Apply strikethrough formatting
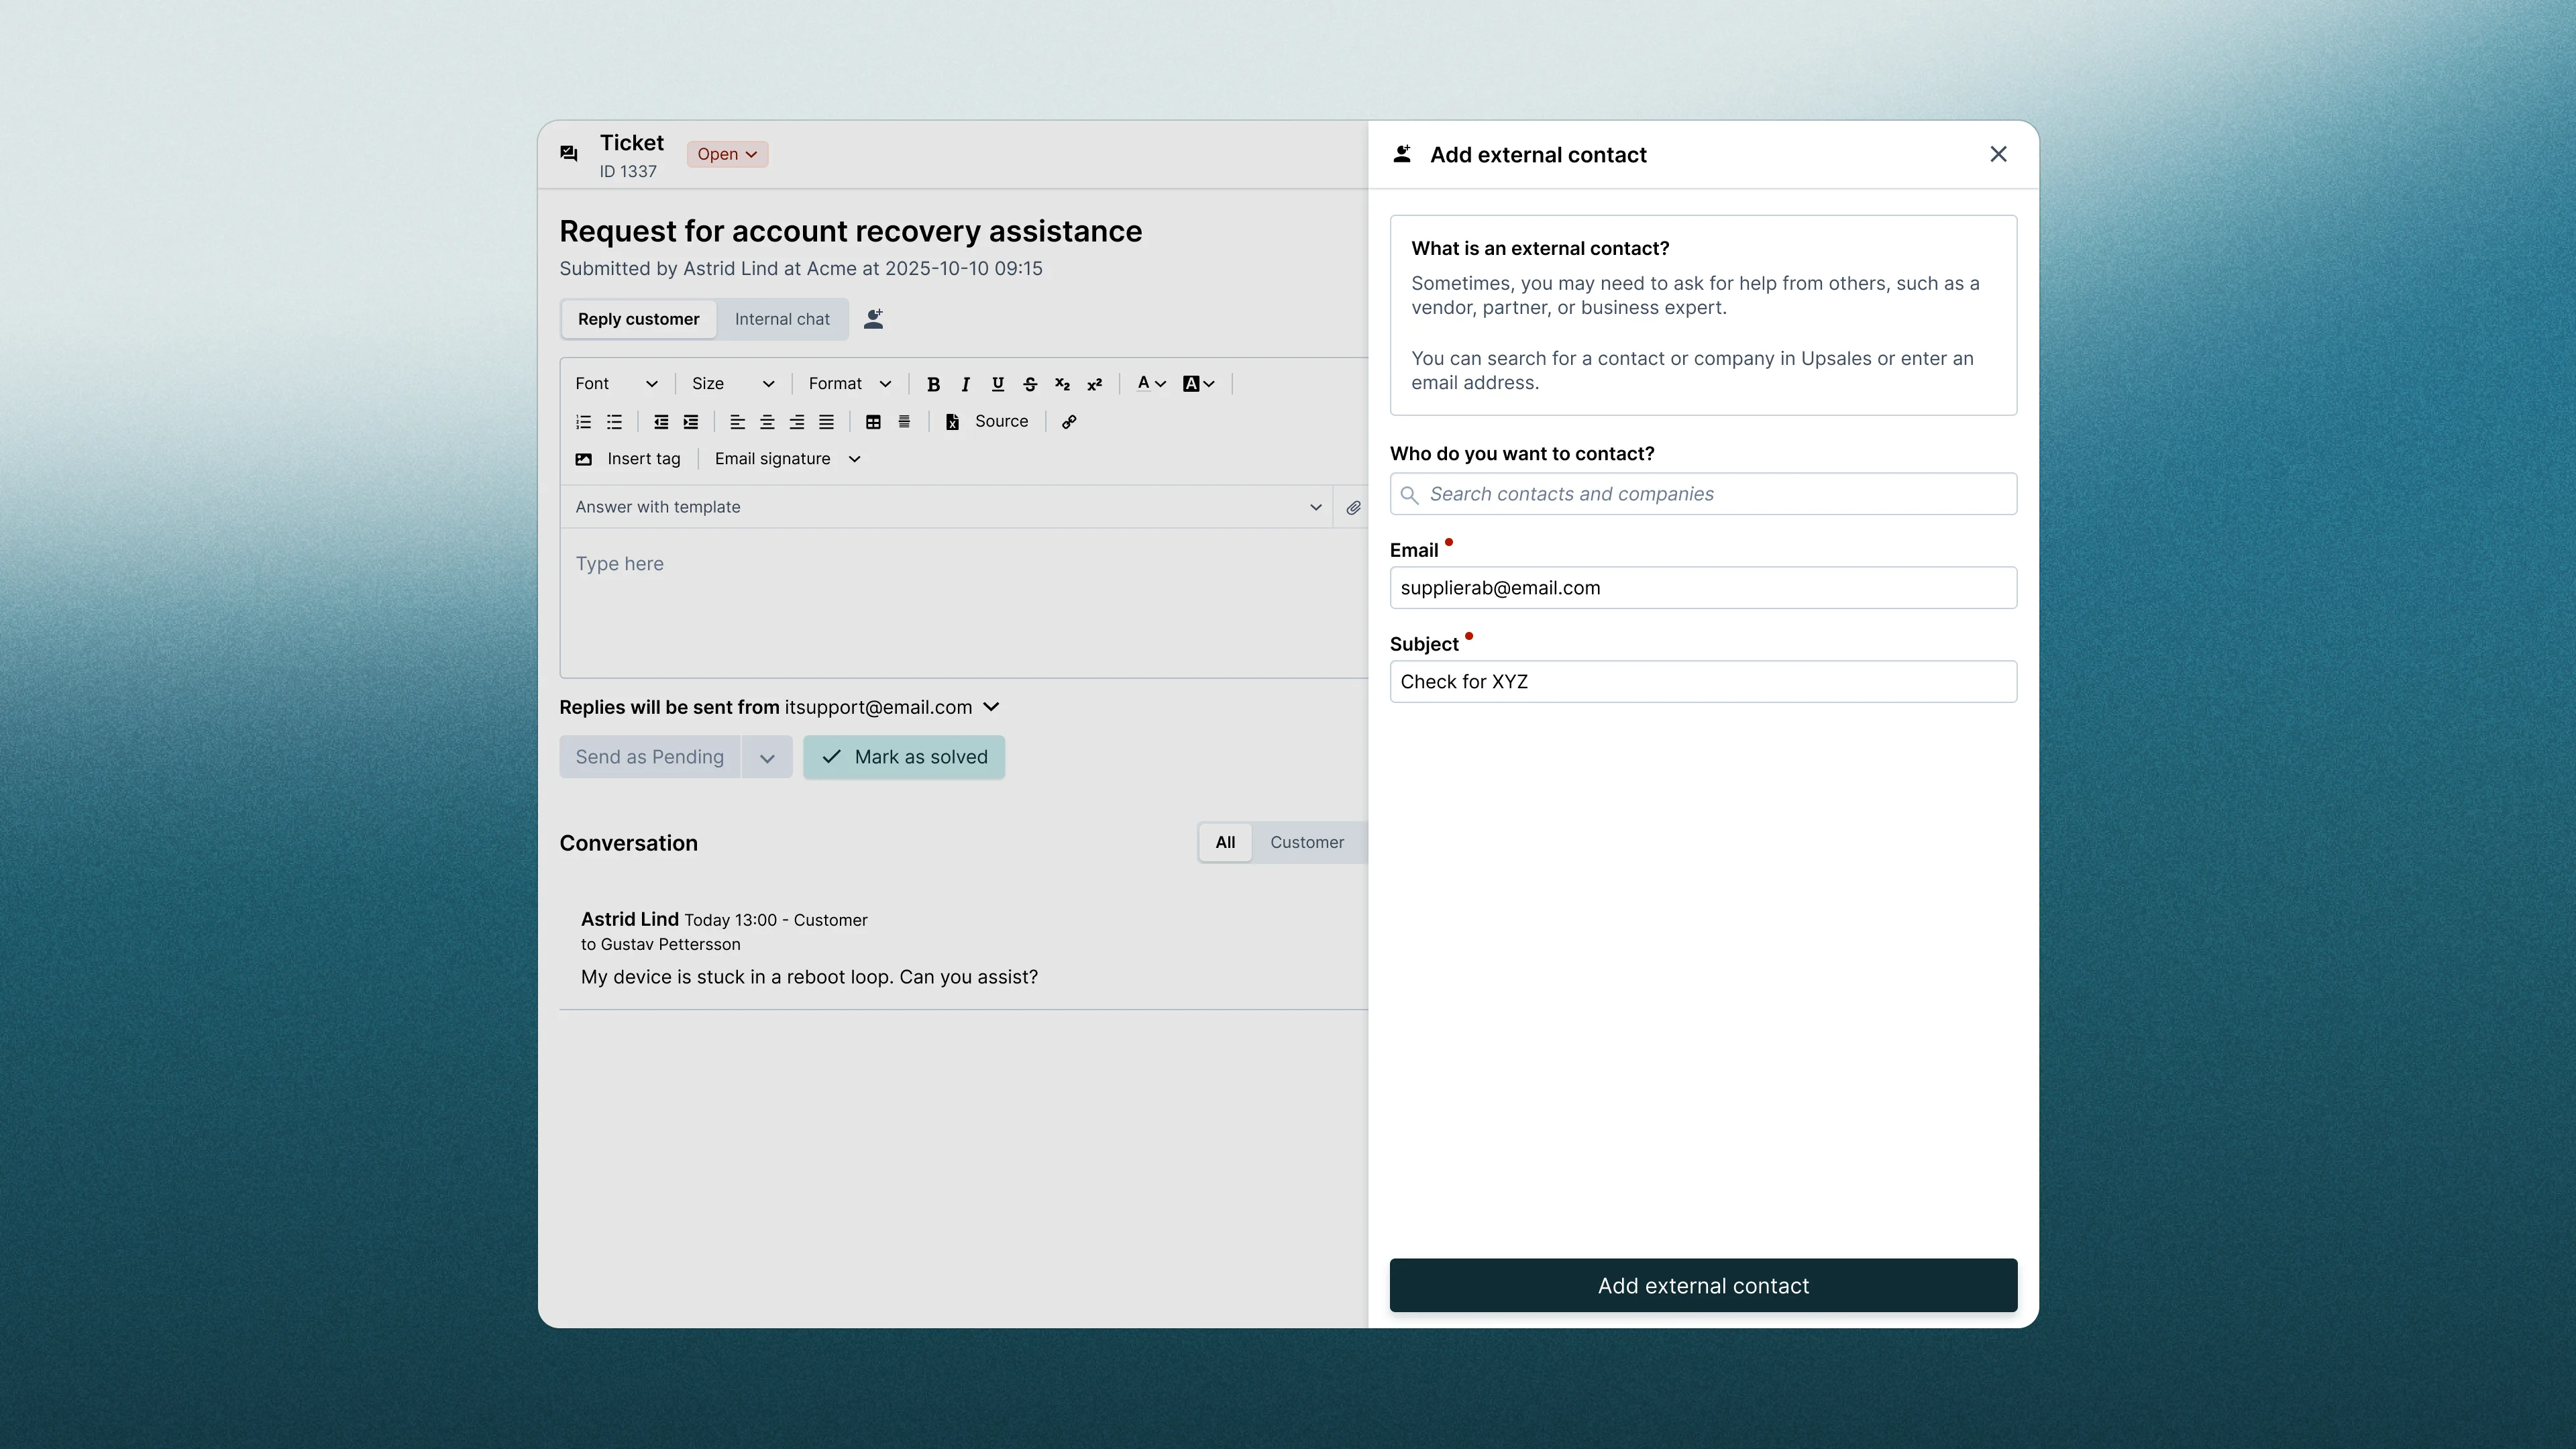 point(1030,384)
